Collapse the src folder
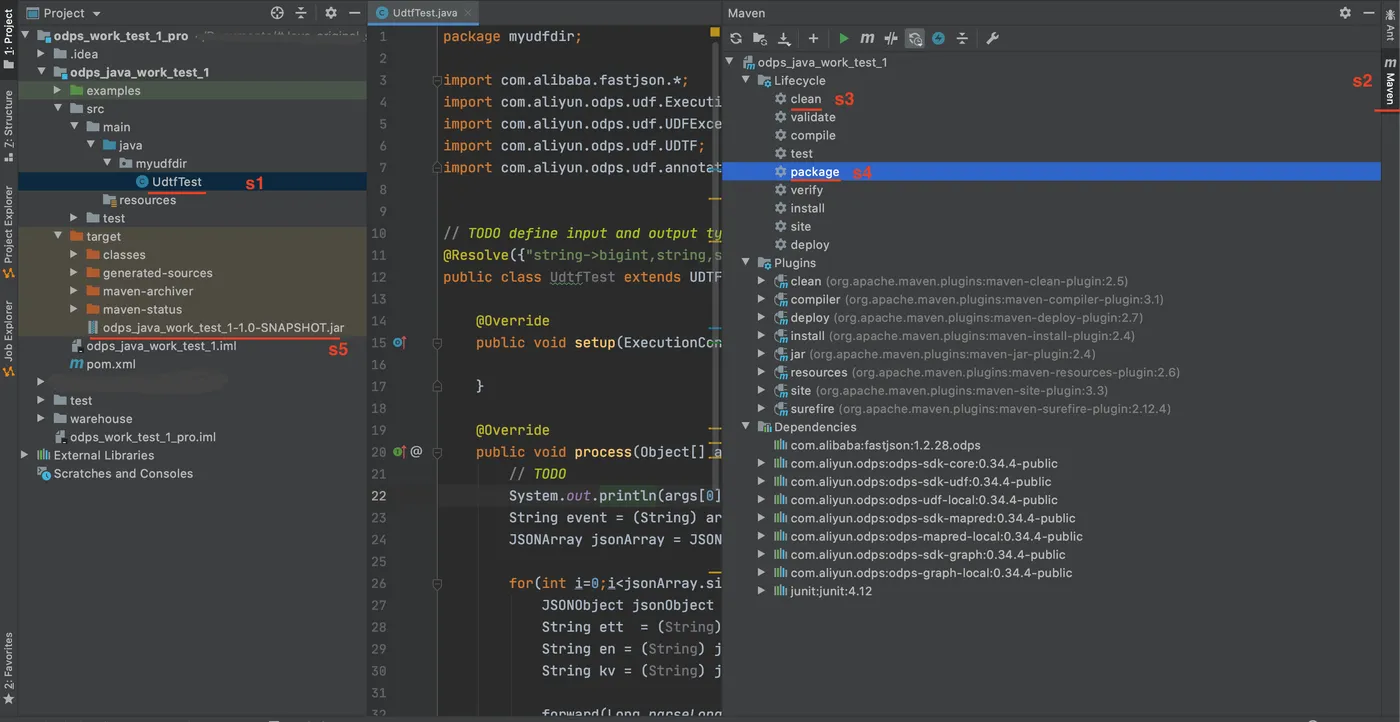Screen dimensions: 1400x722 pos(58,109)
